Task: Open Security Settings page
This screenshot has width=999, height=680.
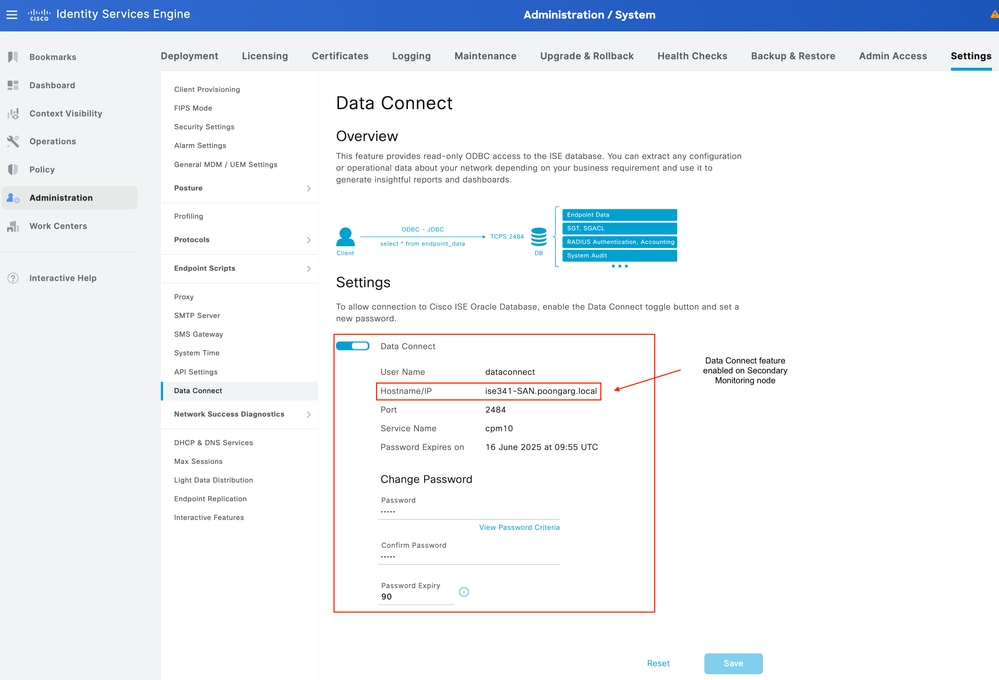Action: coord(204,127)
